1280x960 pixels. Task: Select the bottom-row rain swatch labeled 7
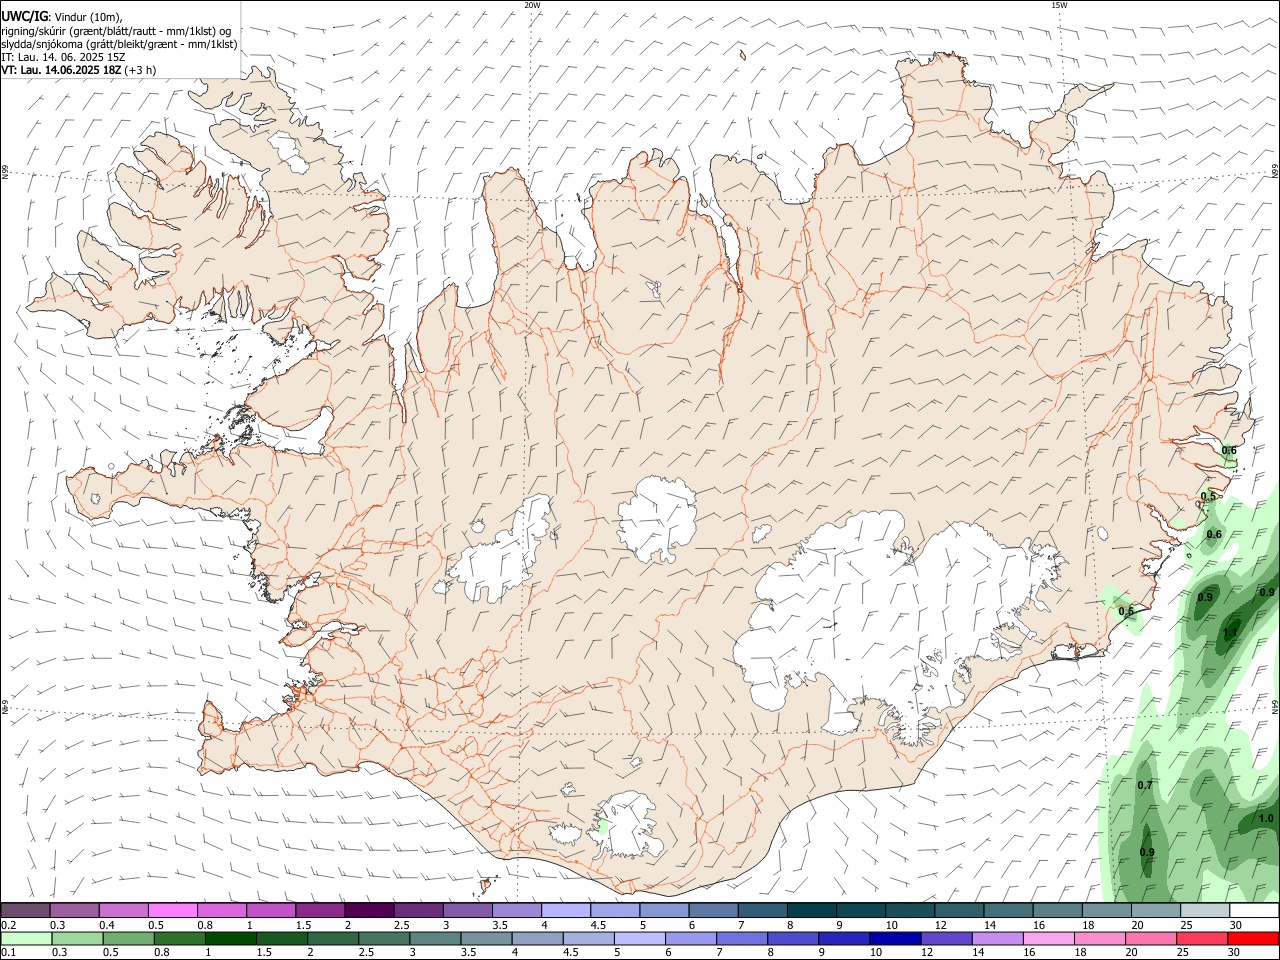pyautogui.click(x=742, y=939)
